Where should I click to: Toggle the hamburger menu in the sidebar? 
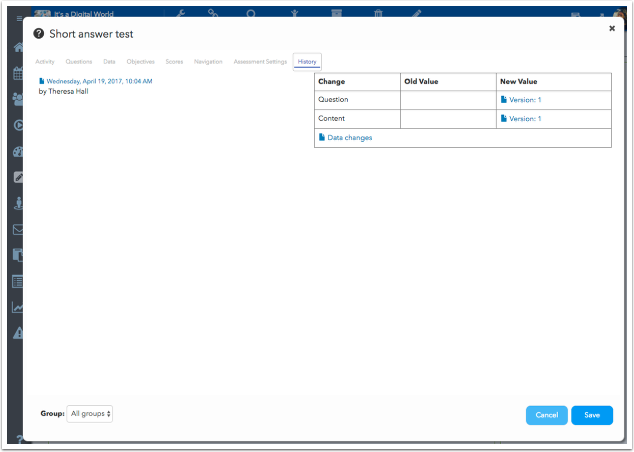(x=19, y=19)
